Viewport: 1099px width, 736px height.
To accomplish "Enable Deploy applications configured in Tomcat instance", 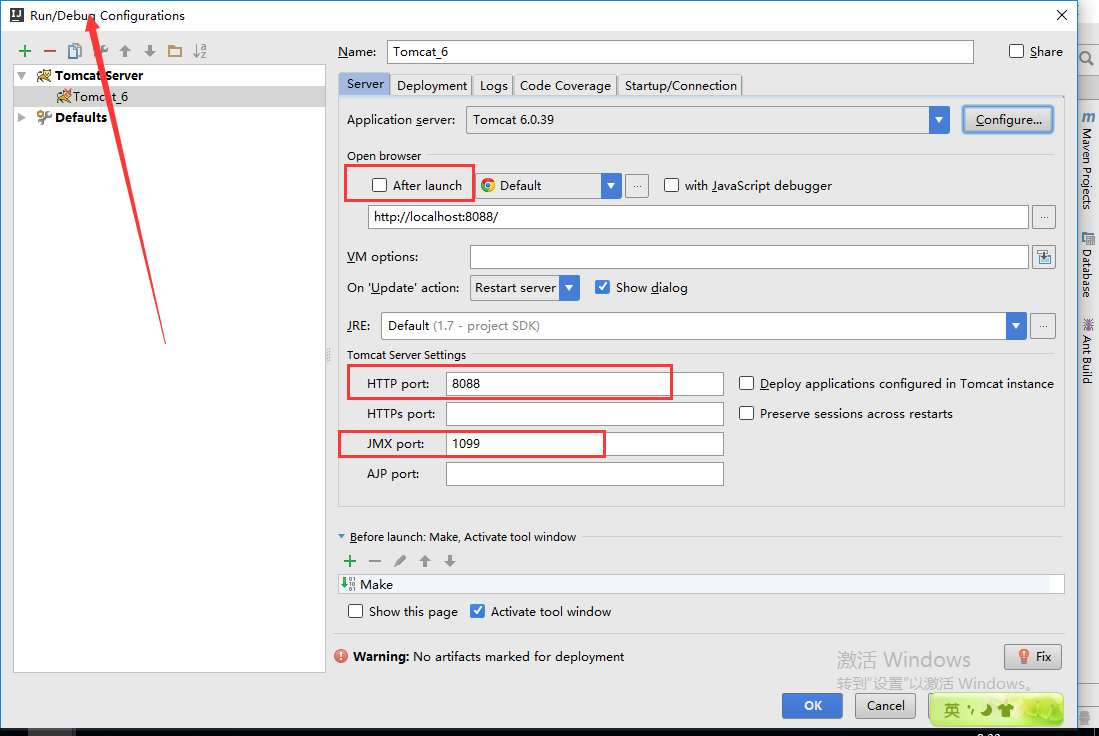I will coord(746,383).
